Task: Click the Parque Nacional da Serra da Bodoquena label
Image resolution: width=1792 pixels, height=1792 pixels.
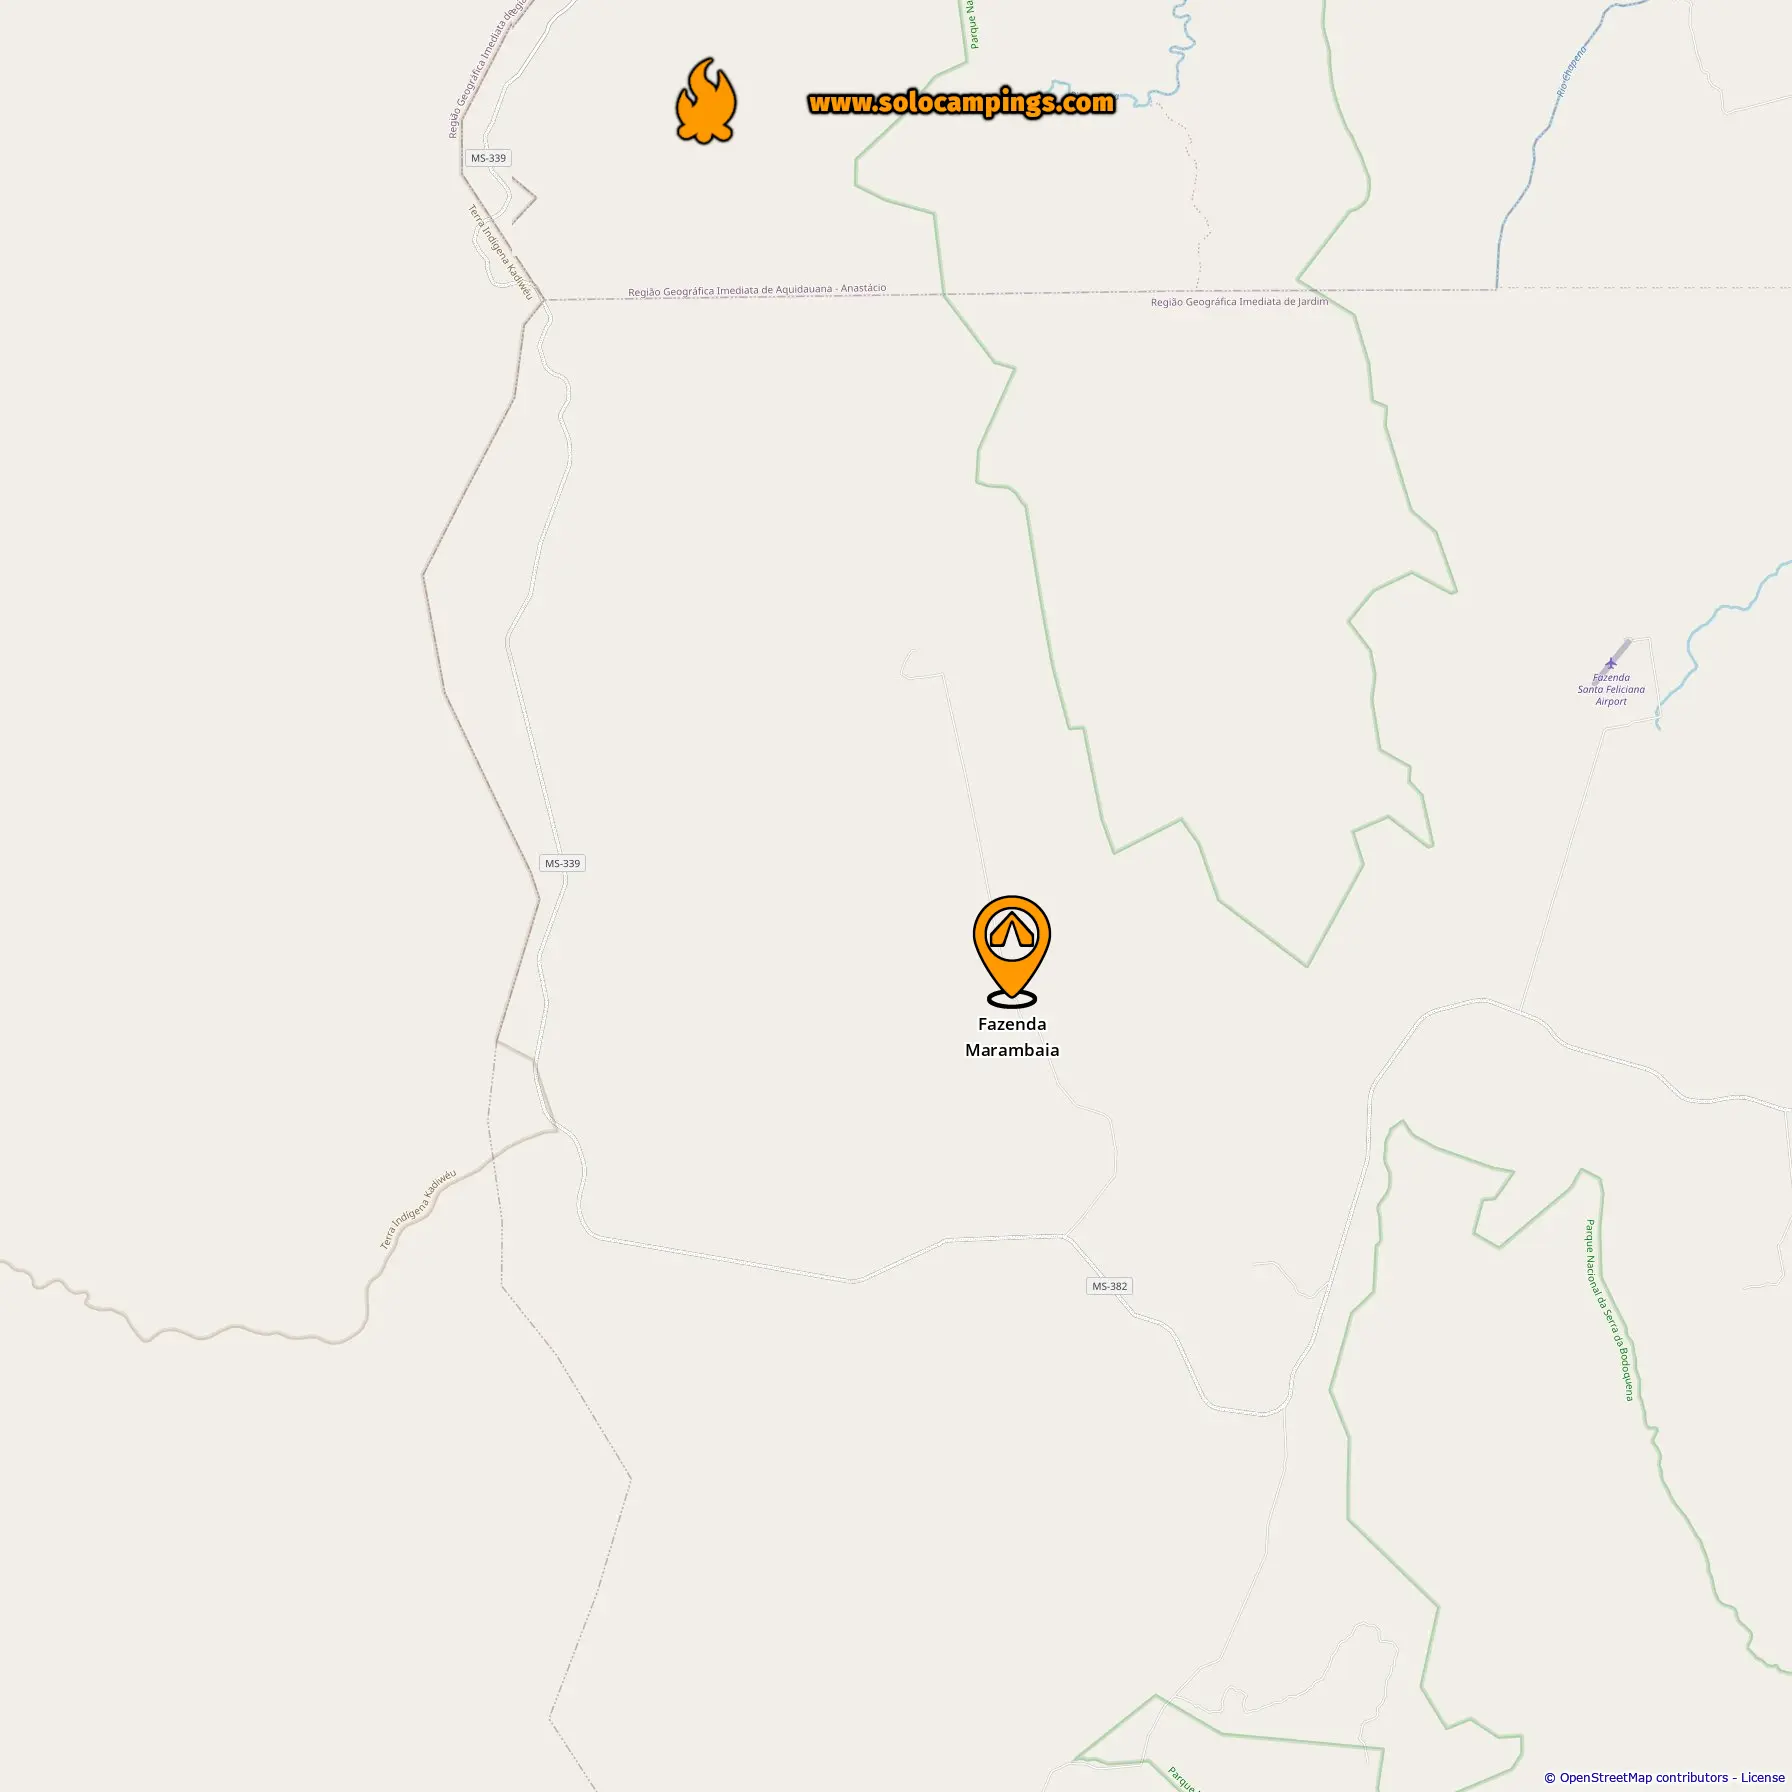Action: tap(1609, 1310)
